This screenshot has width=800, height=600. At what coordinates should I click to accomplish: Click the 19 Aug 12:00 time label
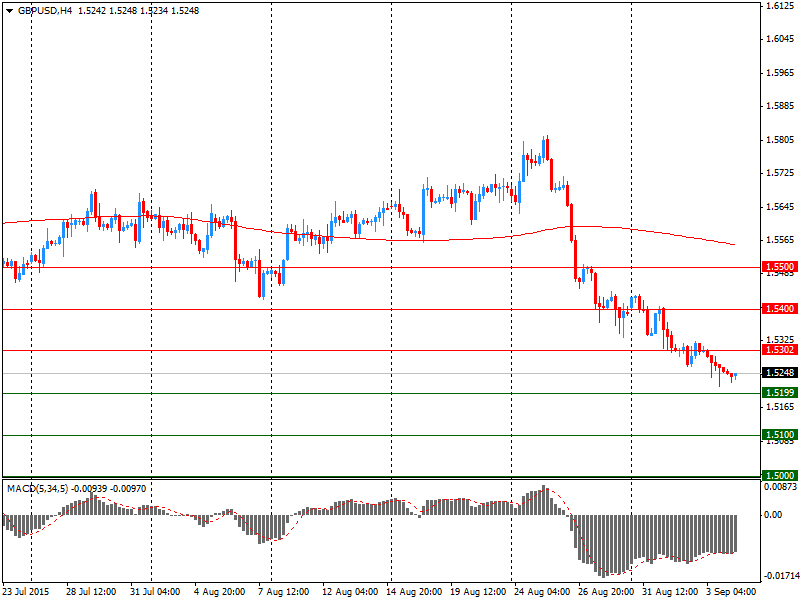click(478, 592)
